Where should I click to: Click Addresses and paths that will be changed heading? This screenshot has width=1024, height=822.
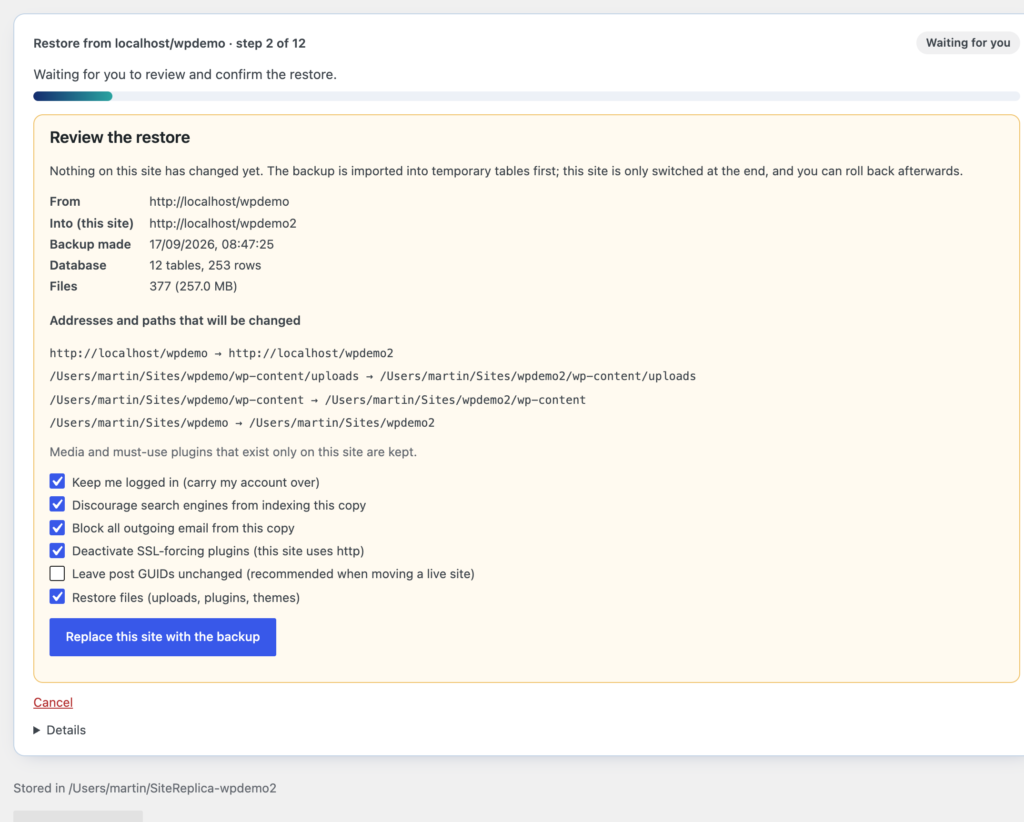click(175, 321)
